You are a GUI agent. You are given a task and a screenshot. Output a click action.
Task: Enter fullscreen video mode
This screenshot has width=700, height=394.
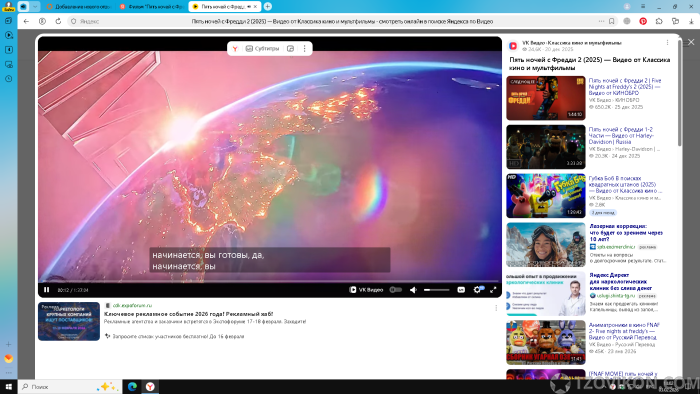point(493,290)
